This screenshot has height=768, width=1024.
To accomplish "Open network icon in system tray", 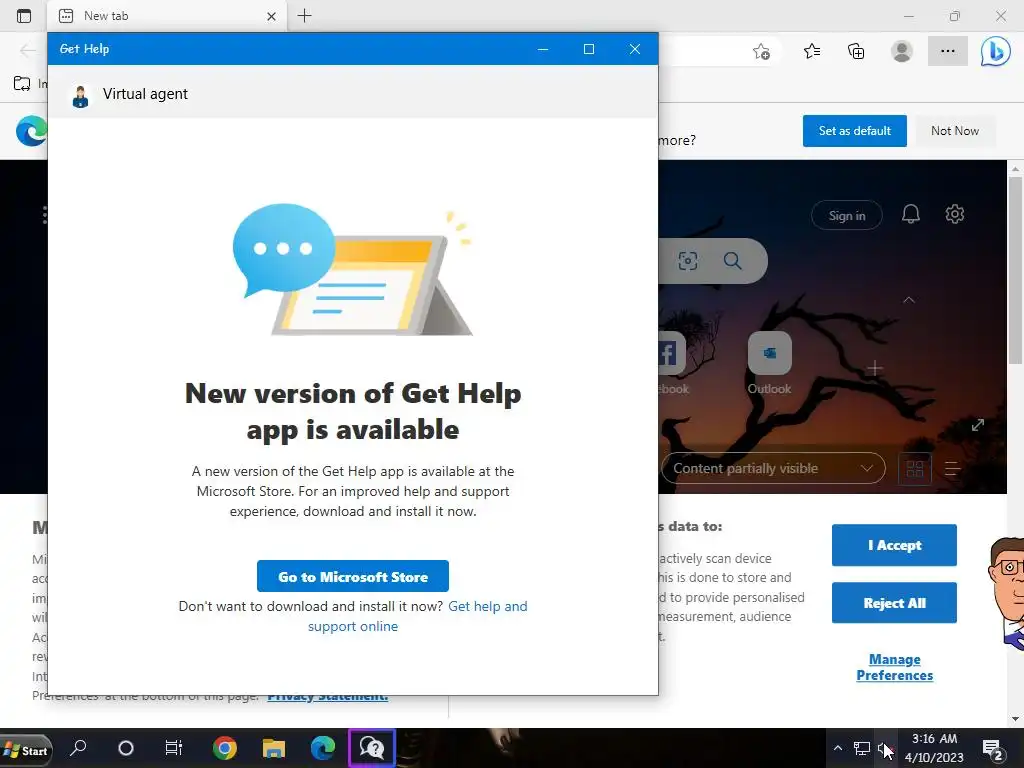I will click(x=861, y=748).
